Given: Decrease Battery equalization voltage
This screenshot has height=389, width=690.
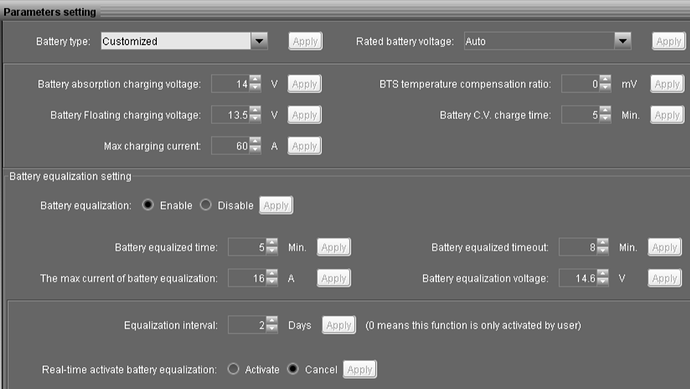Looking at the screenshot, I should coord(603,282).
